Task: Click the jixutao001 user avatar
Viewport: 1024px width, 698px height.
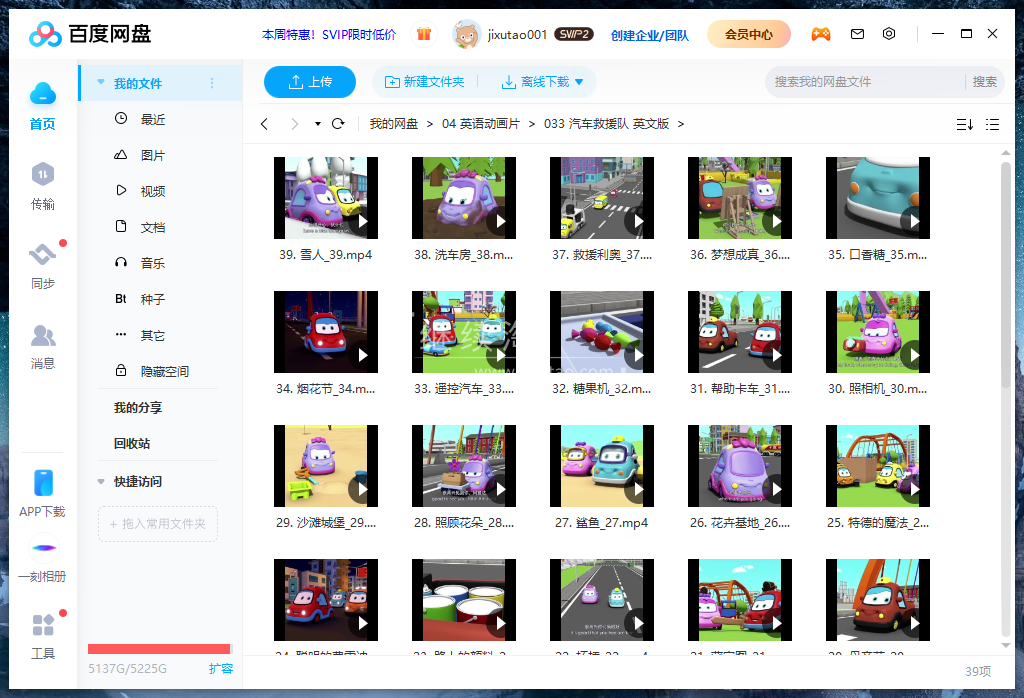Action: click(x=466, y=34)
